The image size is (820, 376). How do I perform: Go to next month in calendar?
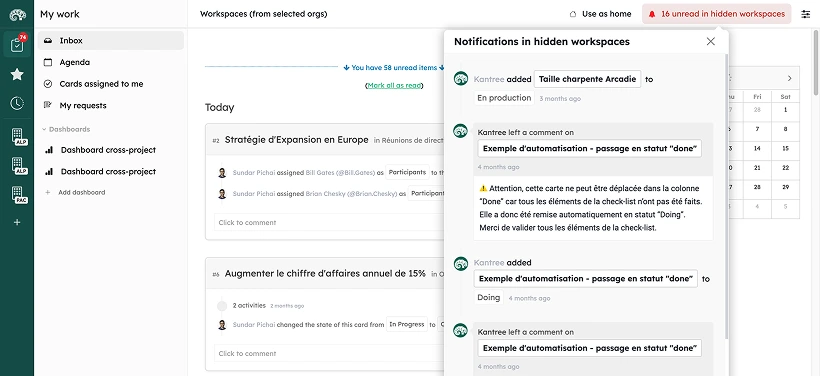point(790,78)
